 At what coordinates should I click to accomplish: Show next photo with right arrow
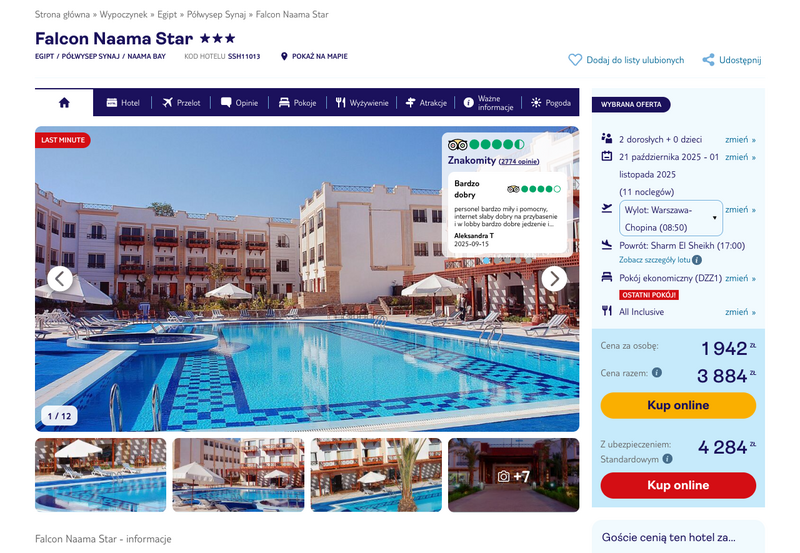click(x=554, y=279)
